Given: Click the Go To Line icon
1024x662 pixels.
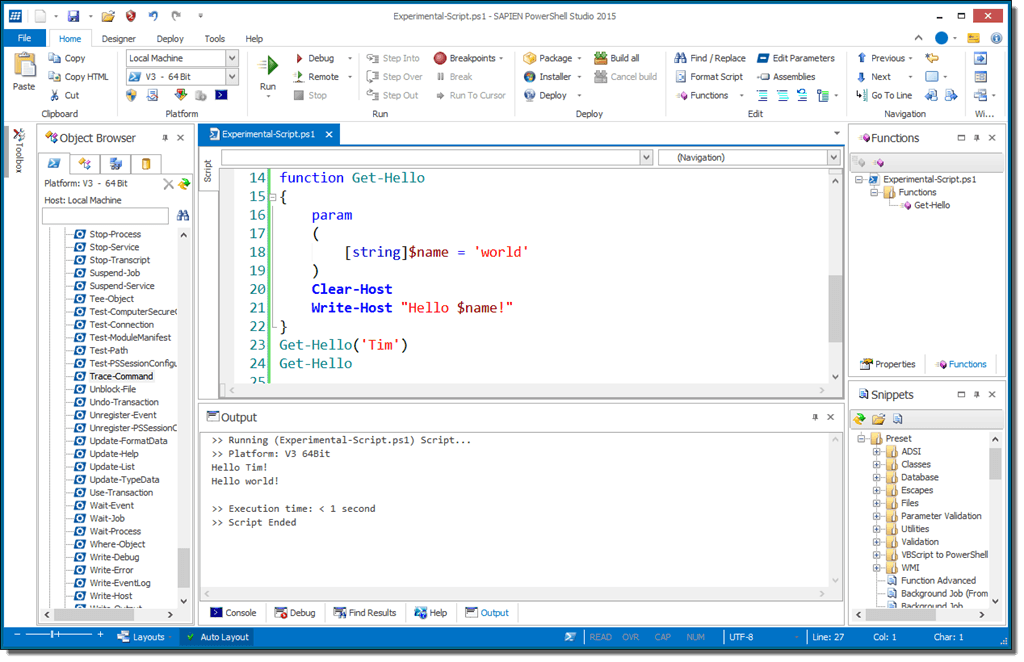Looking at the screenshot, I should (861, 96).
